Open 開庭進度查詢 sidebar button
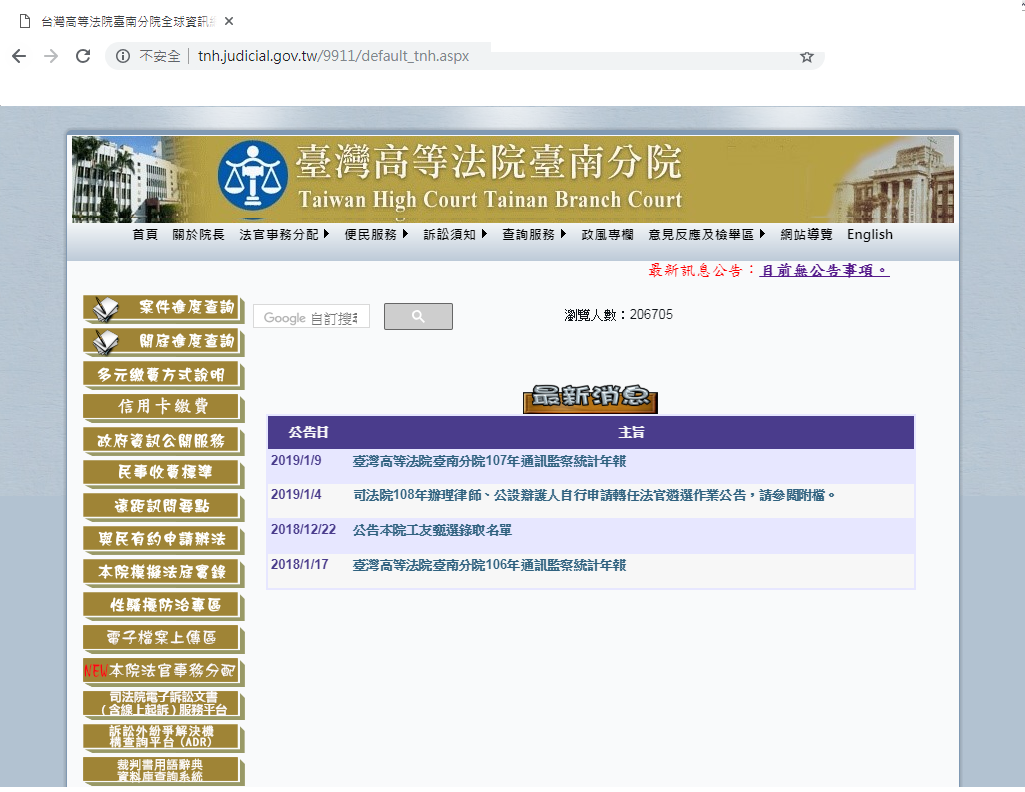 [163, 341]
